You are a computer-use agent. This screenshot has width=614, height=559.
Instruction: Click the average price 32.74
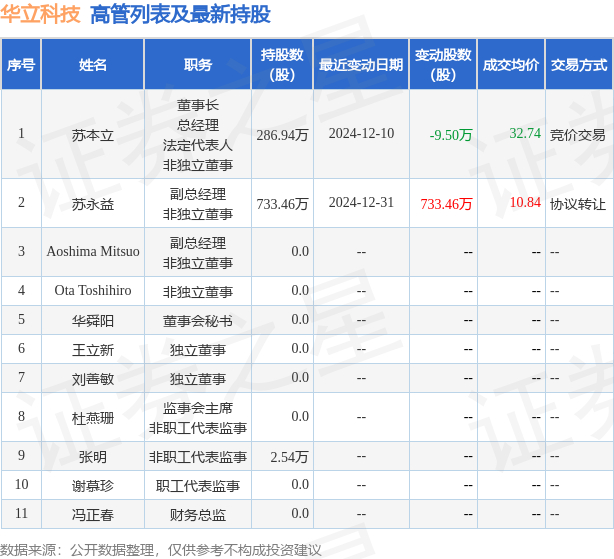coord(525,133)
